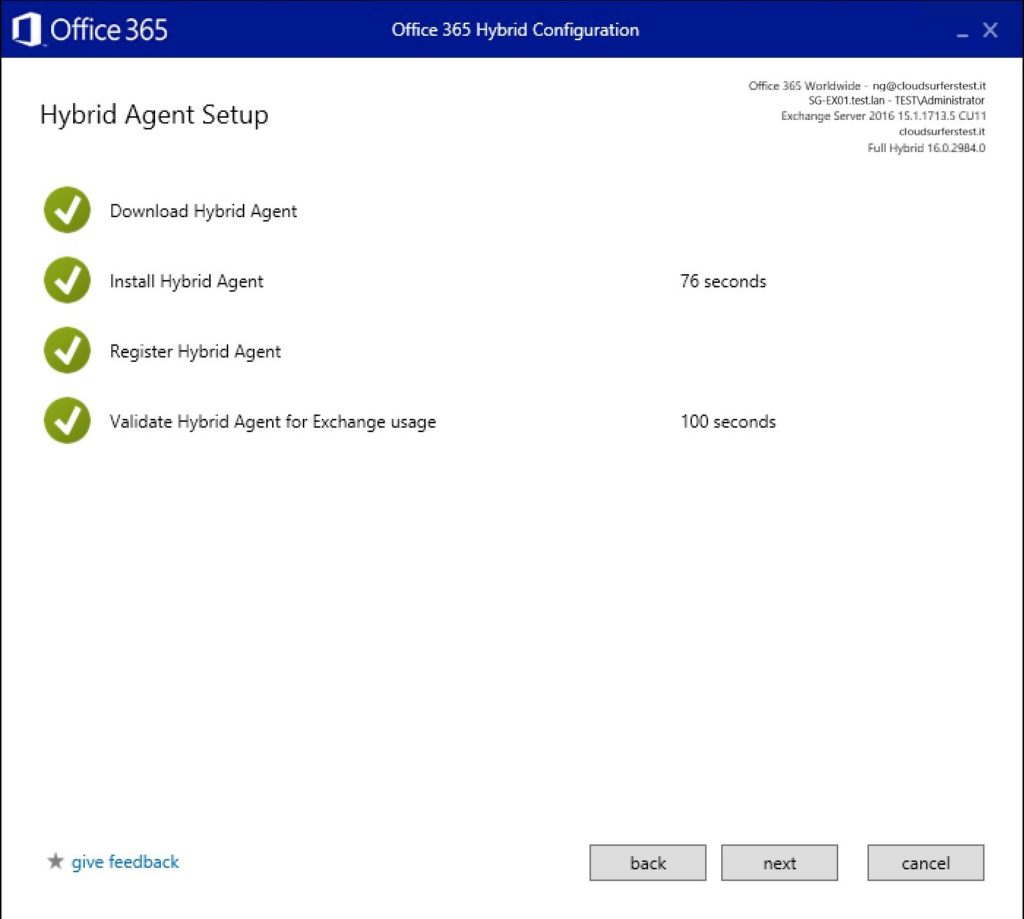1024x919 pixels.
Task: Click the 100 seconds duration text
Action: [728, 422]
